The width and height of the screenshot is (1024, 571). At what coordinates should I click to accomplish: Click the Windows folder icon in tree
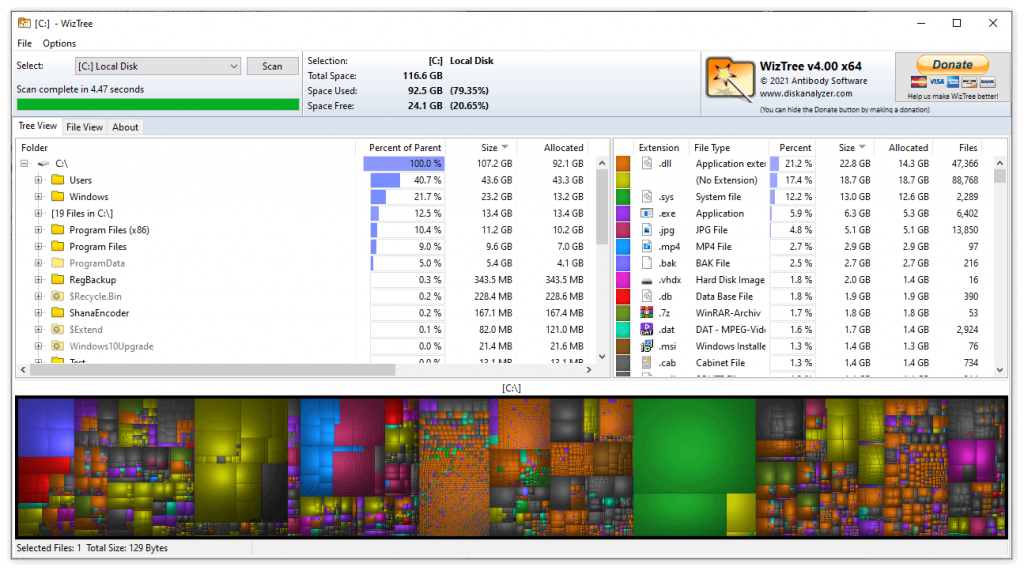(x=58, y=197)
